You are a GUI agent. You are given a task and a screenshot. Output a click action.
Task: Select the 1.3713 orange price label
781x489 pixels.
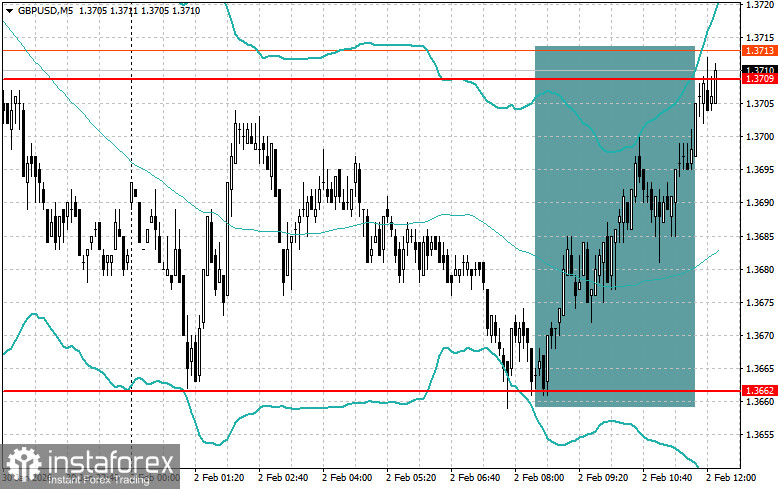click(761, 50)
